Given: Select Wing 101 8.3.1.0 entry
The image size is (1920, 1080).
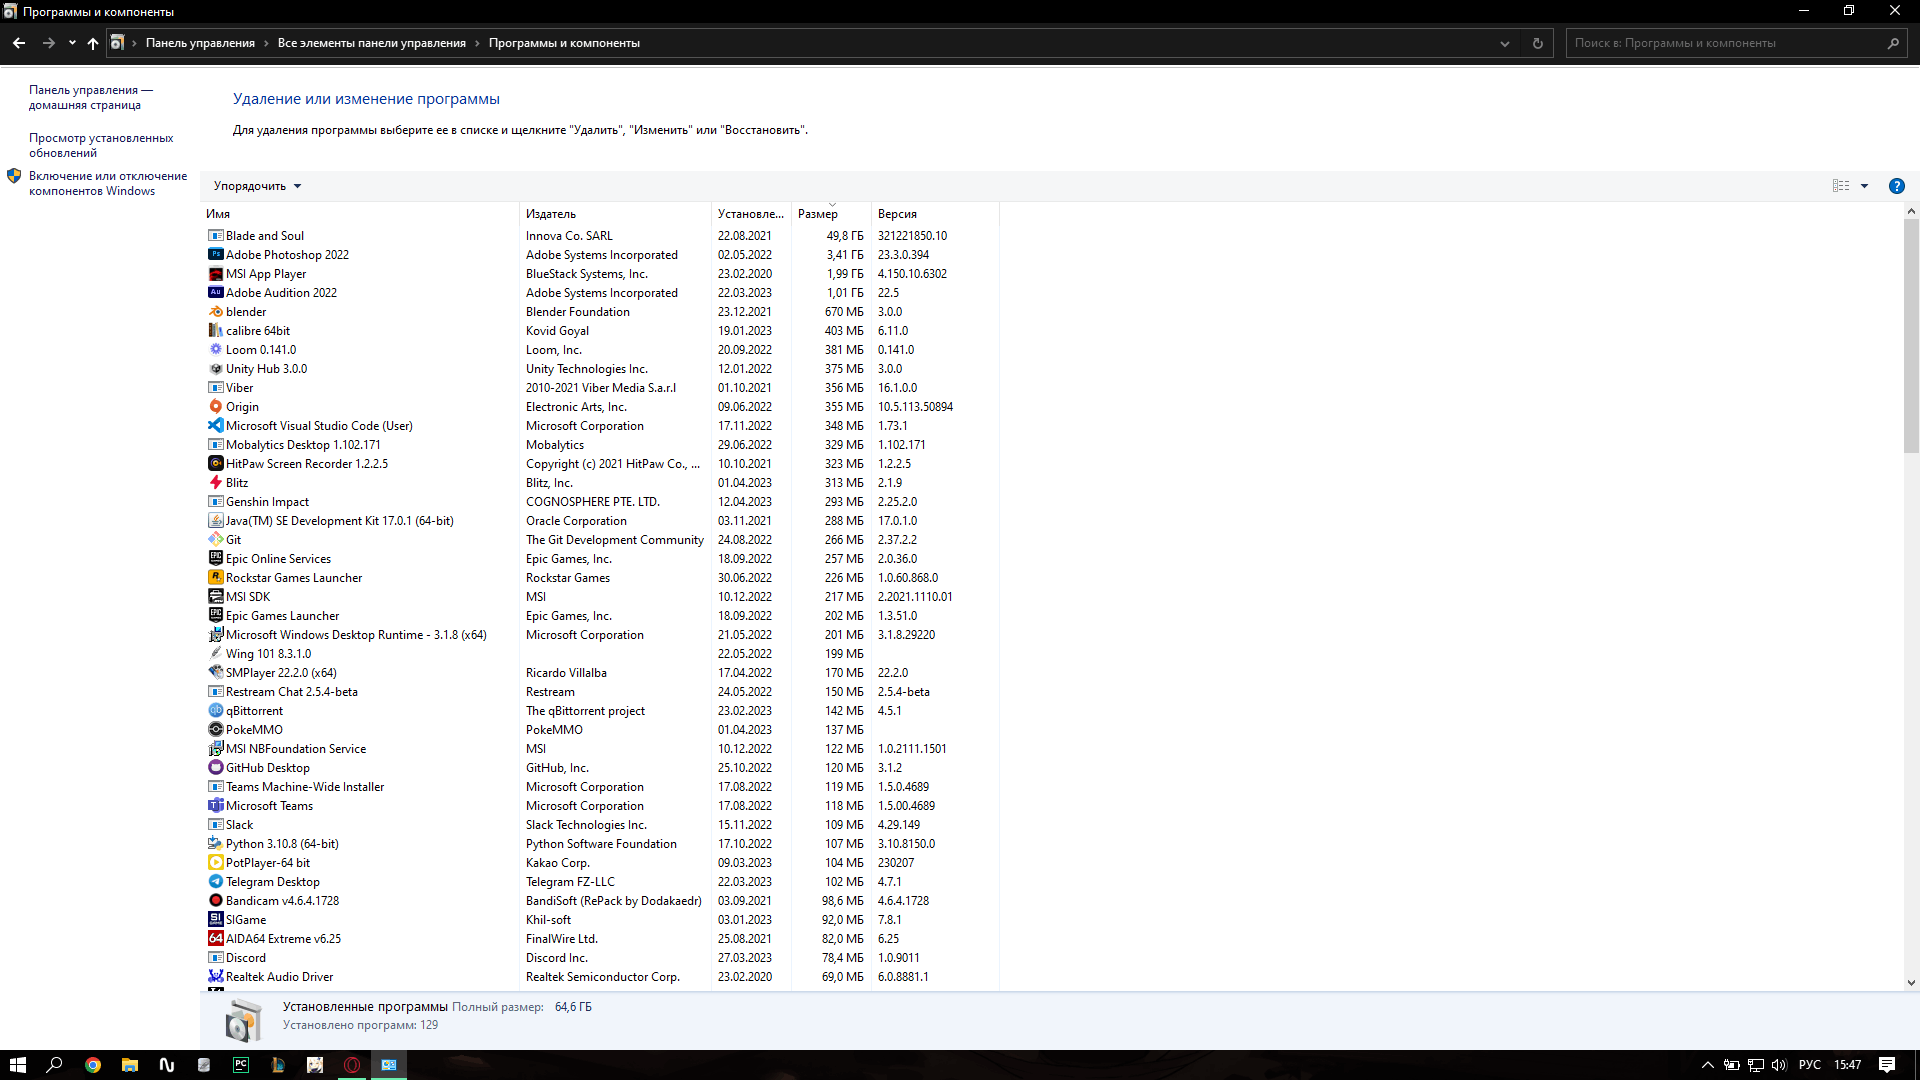Looking at the screenshot, I should (x=600, y=654).
